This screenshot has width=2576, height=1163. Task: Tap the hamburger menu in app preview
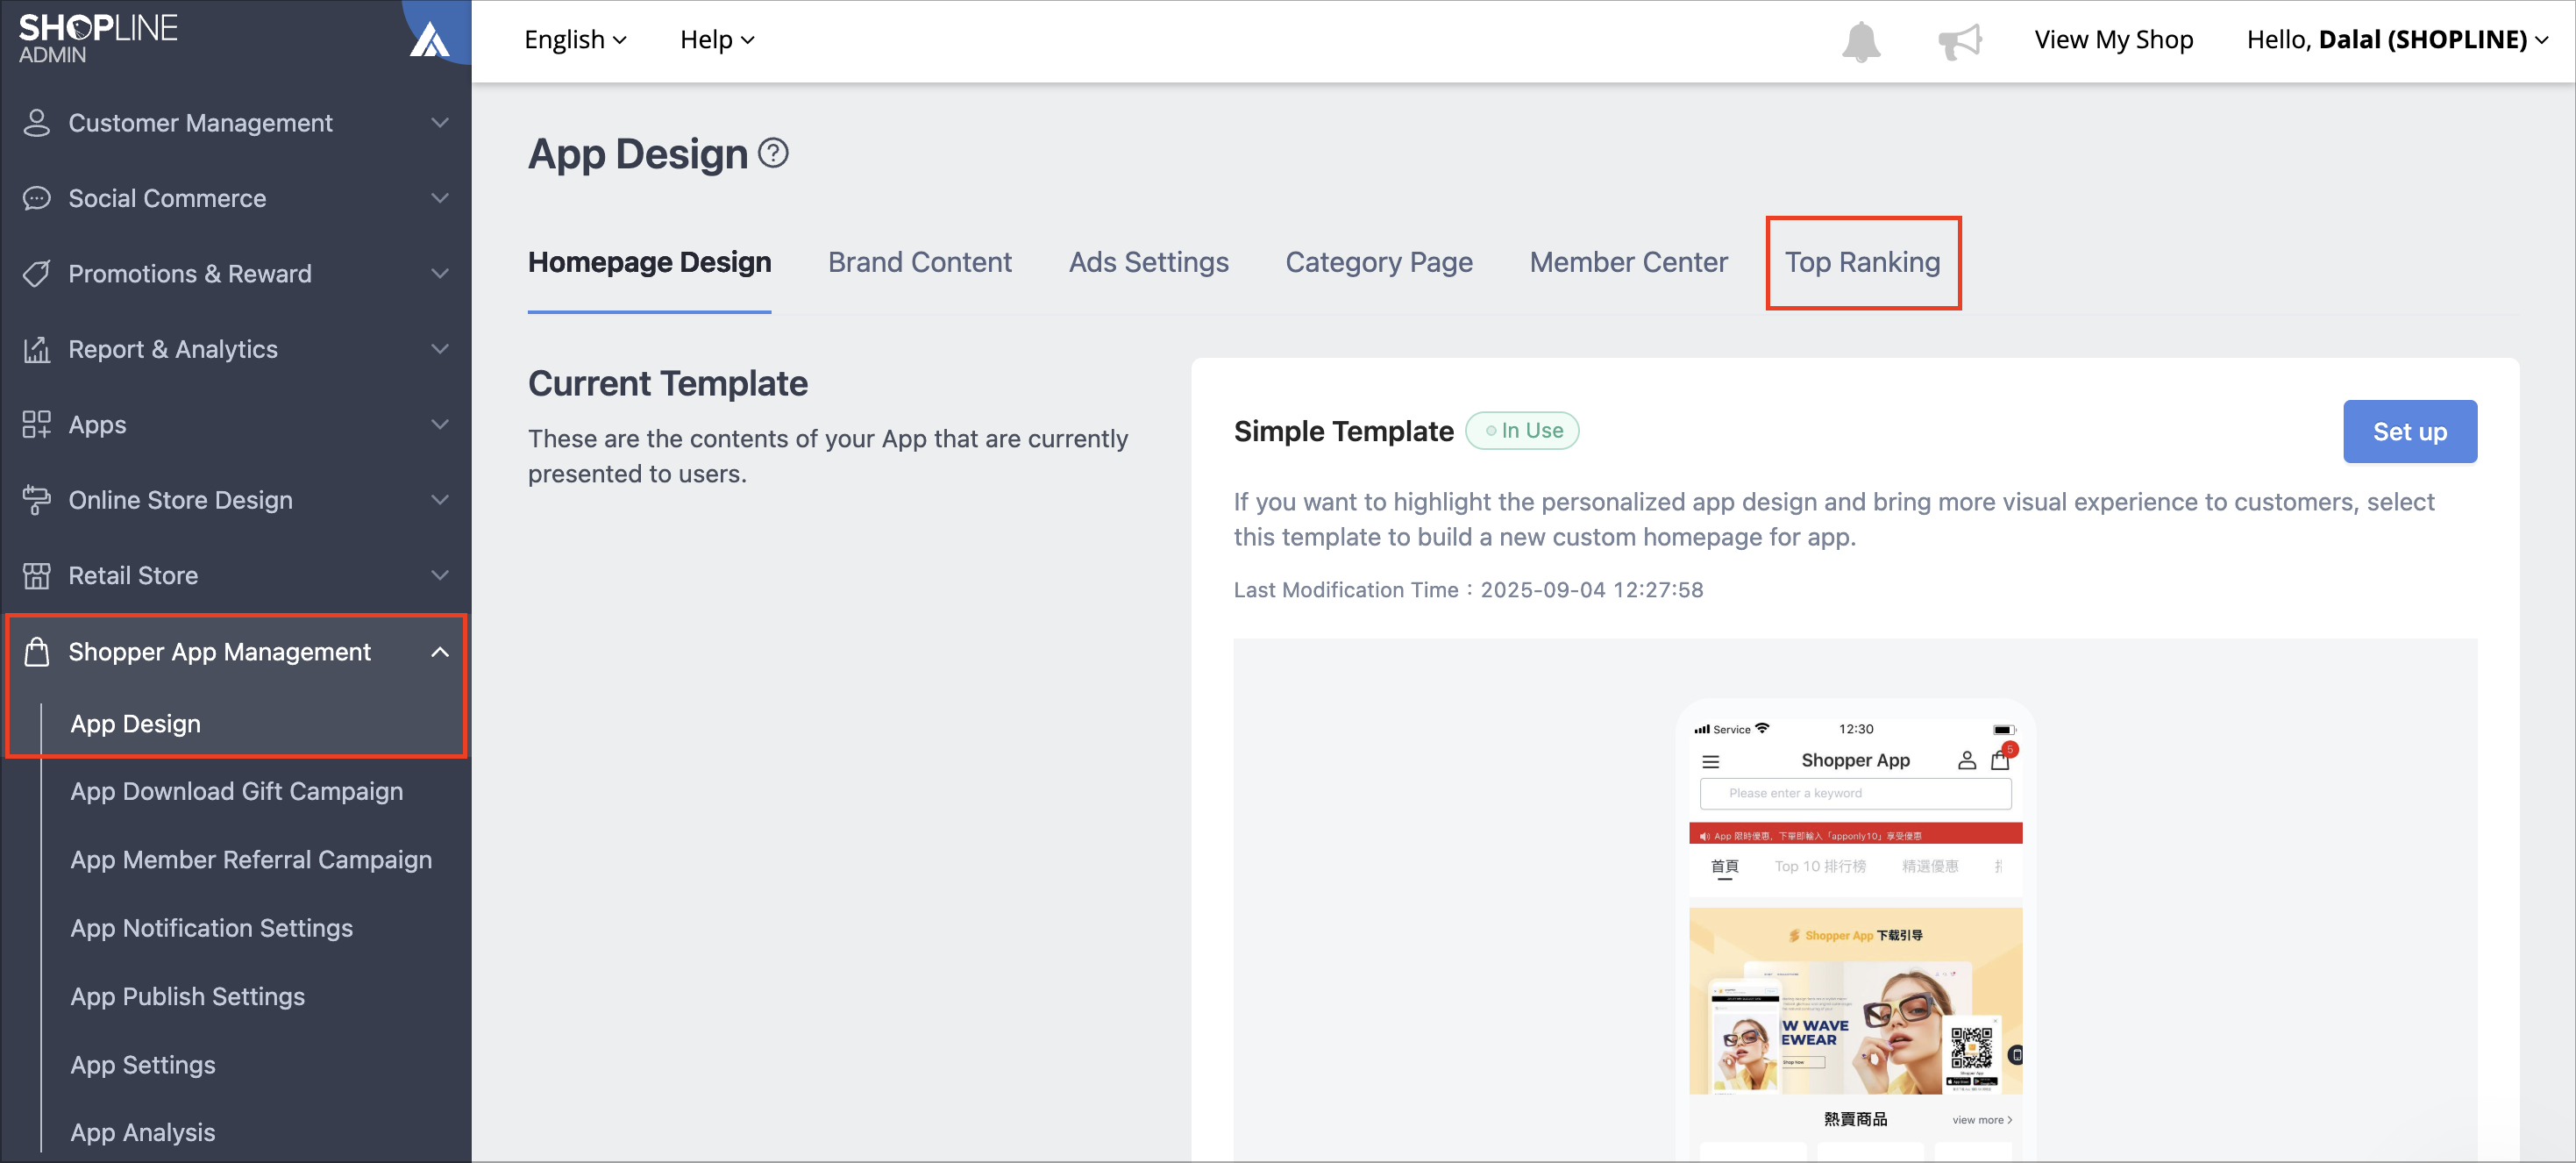pyautogui.click(x=1710, y=761)
